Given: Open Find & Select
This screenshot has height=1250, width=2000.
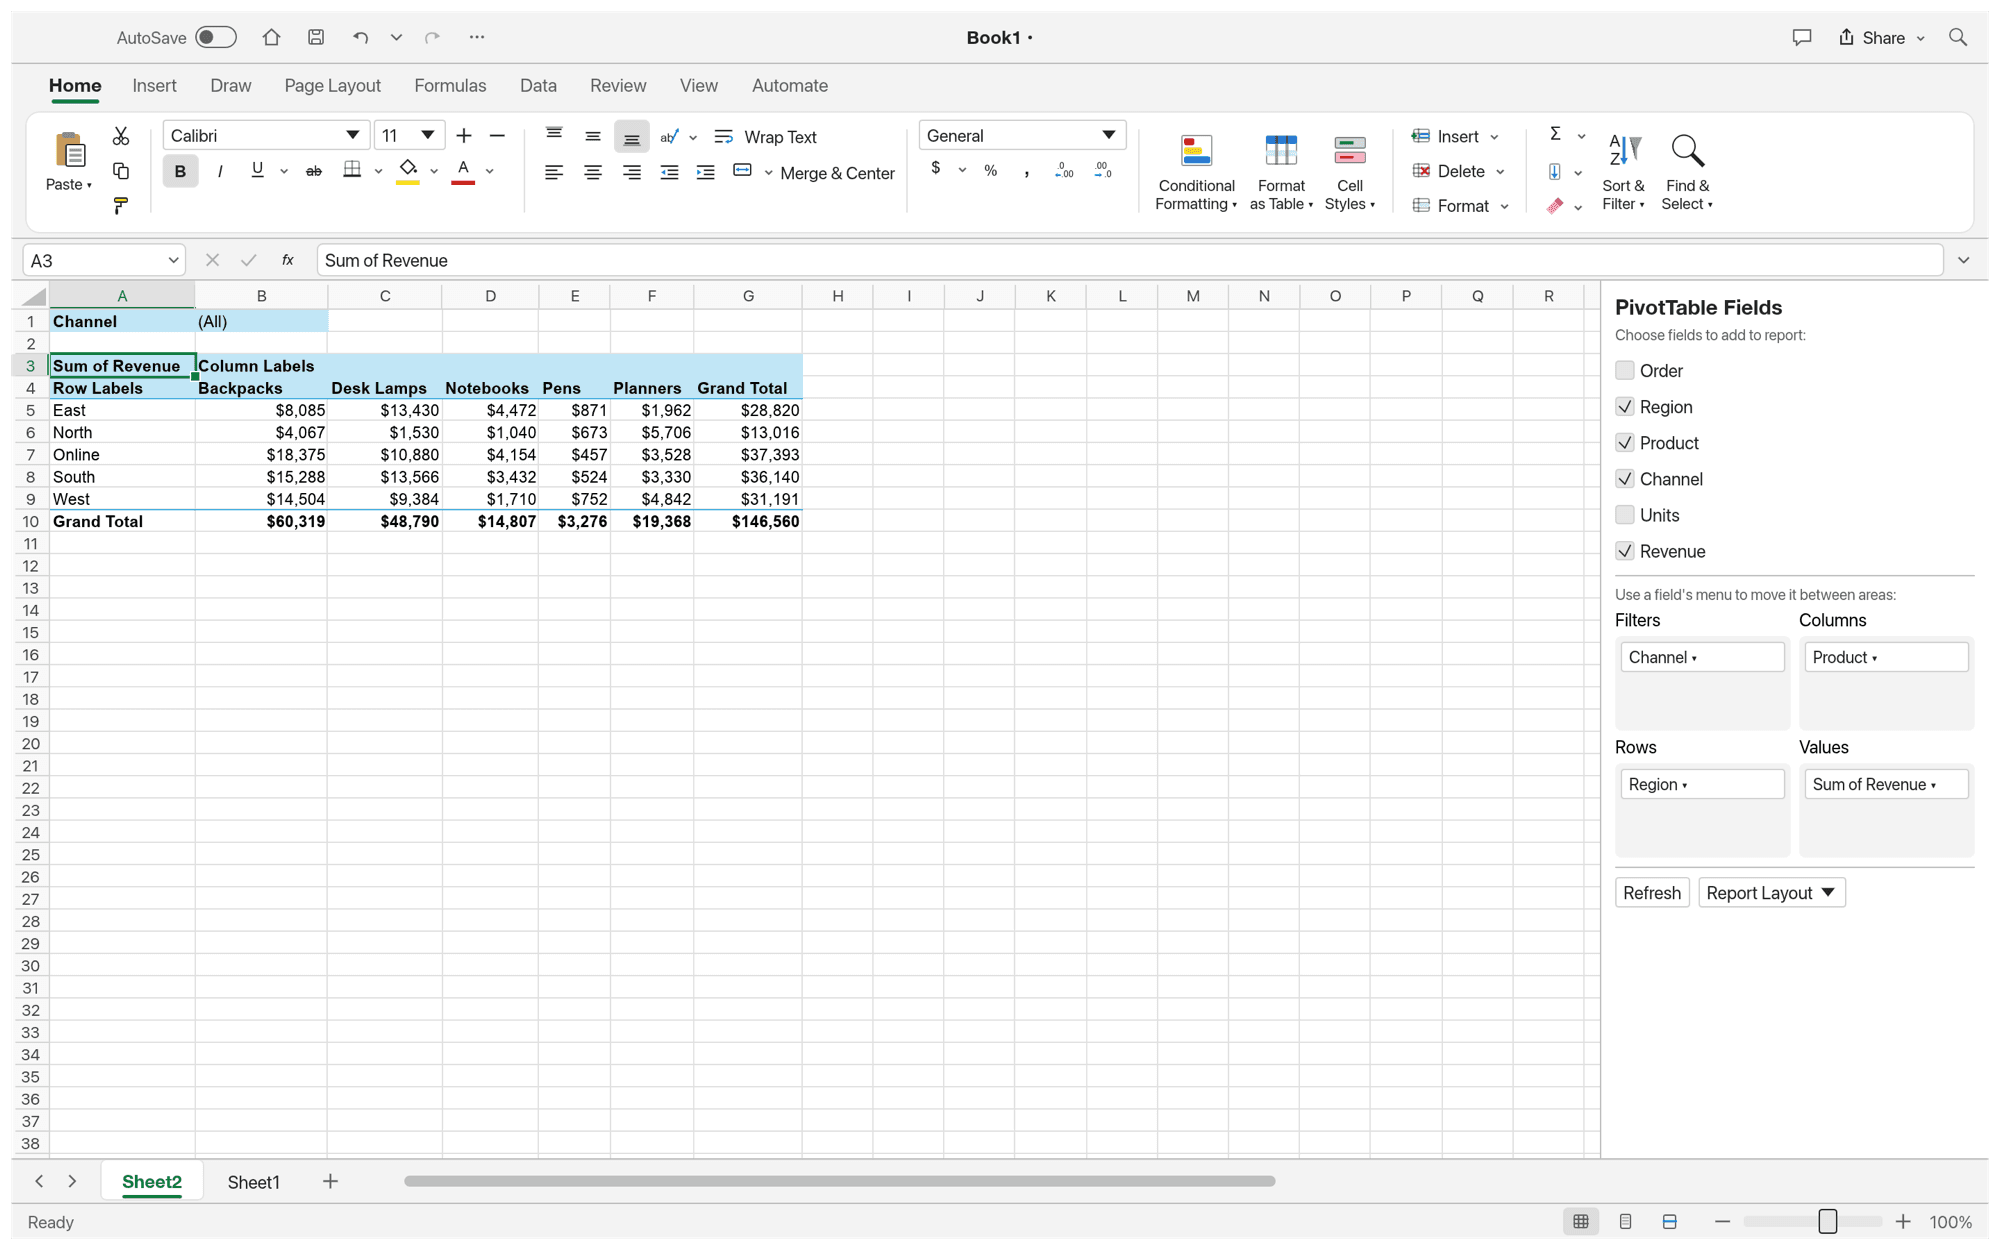Looking at the screenshot, I should coord(1687,172).
